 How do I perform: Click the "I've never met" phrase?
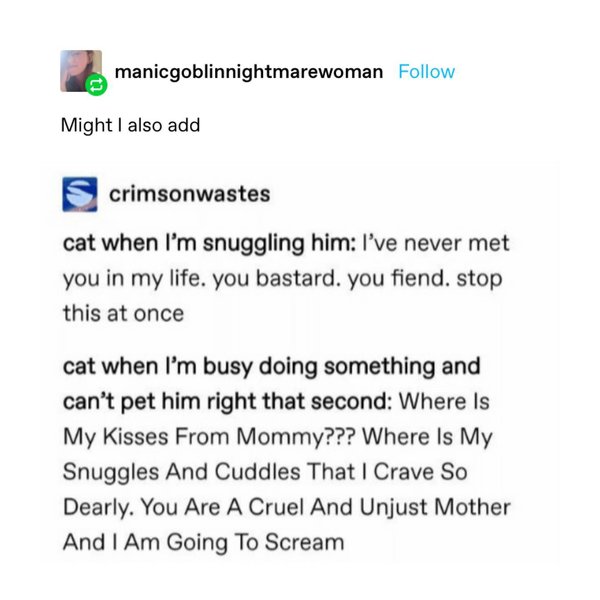pyautogui.click(x=435, y=243)
